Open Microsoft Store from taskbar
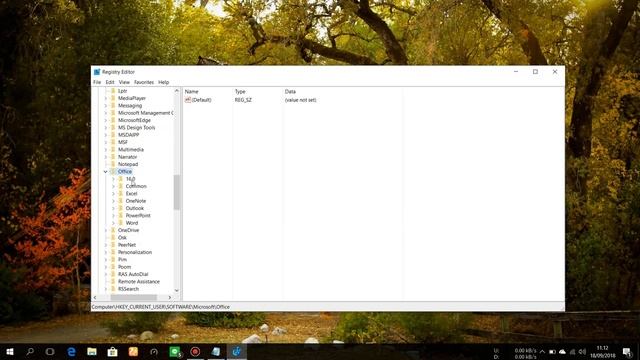640x360 pixels. coord(113,351)
